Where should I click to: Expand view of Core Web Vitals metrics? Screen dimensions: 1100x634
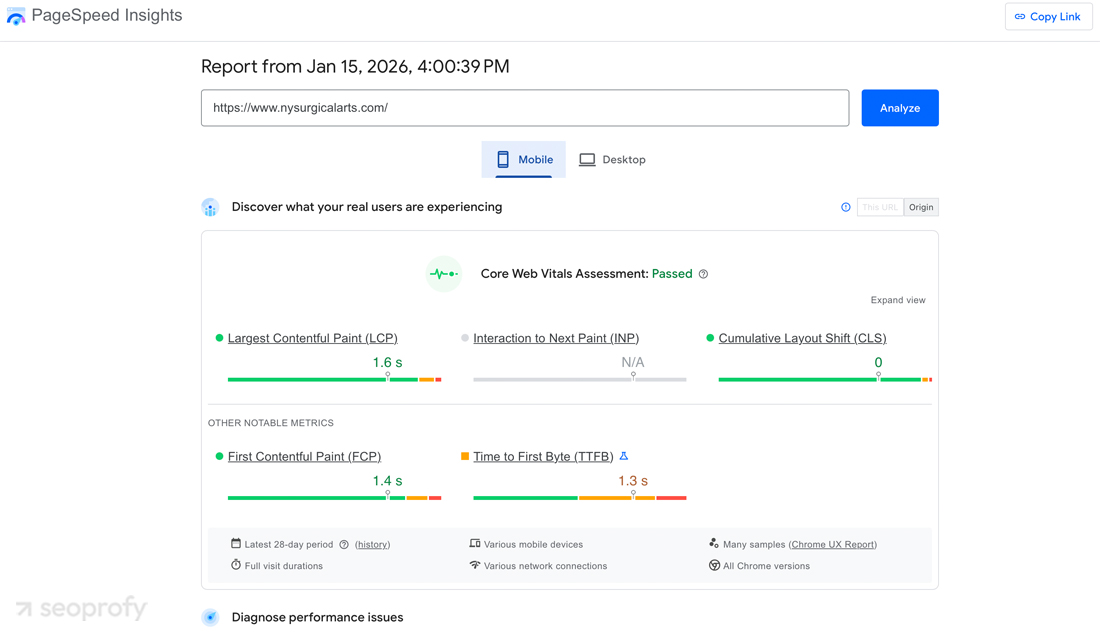coord(897,299)
